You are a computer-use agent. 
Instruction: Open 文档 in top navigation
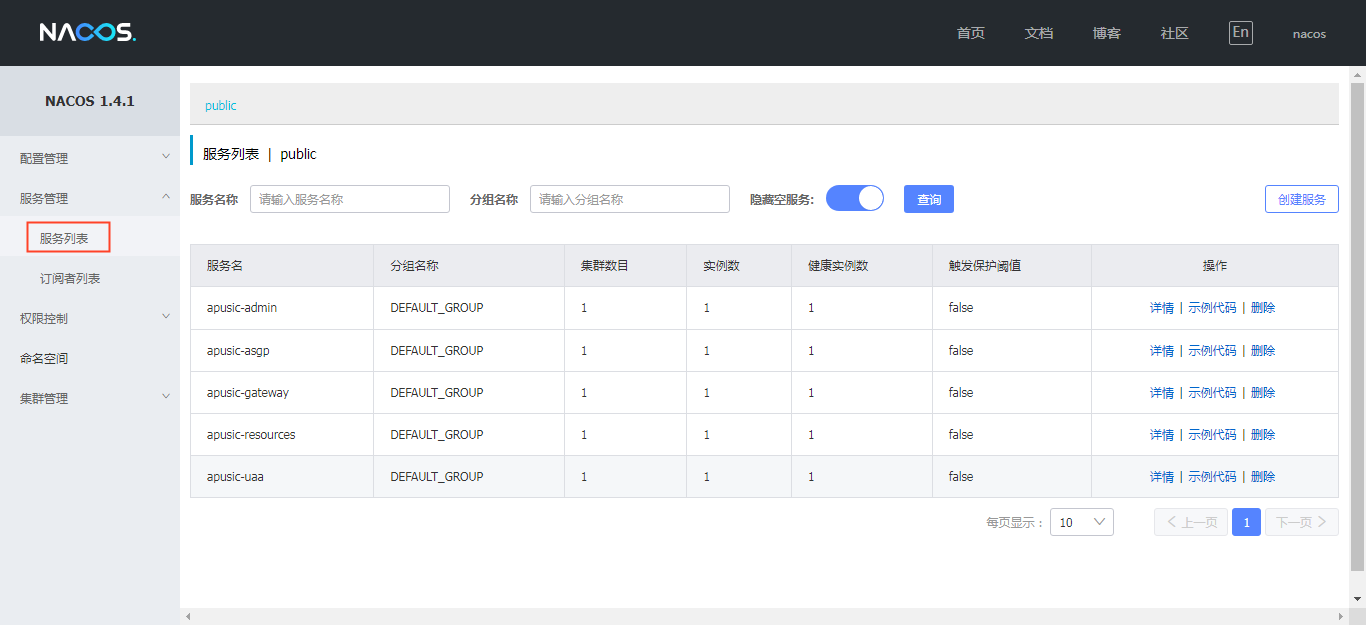[x=1039, y=33]
